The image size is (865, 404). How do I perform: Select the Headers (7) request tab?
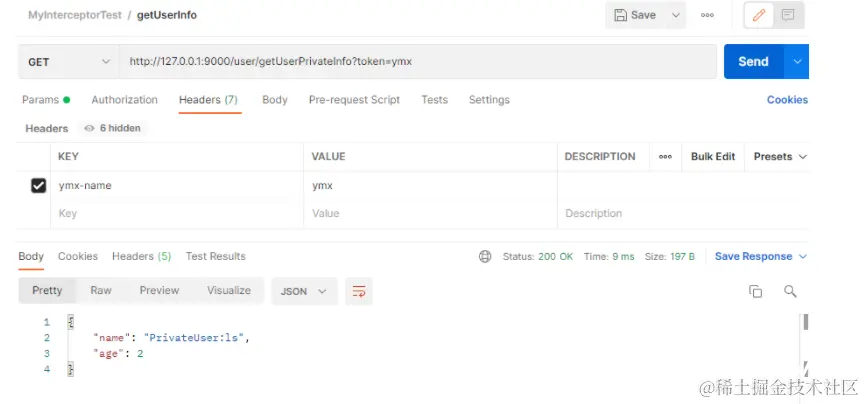tap(208, 100)
